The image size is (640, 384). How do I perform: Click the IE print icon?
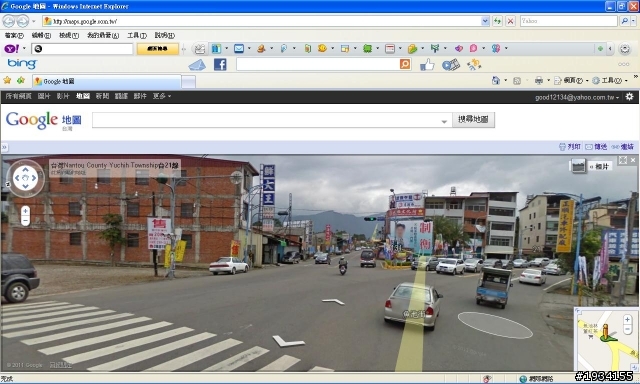[x=539, y=80]
